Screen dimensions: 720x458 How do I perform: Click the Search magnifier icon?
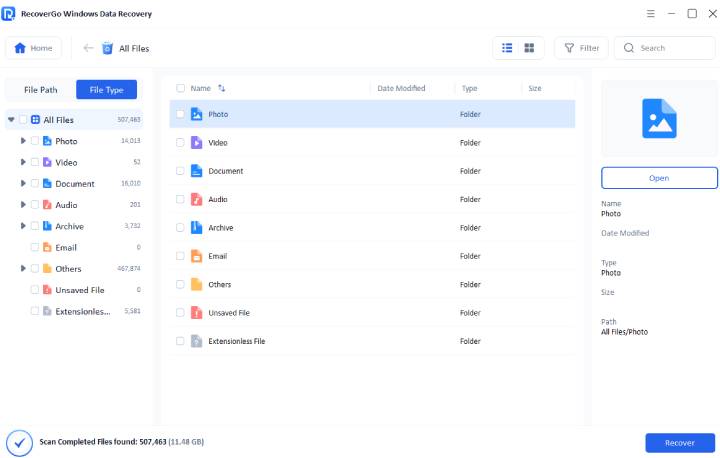tap(629, 48)
